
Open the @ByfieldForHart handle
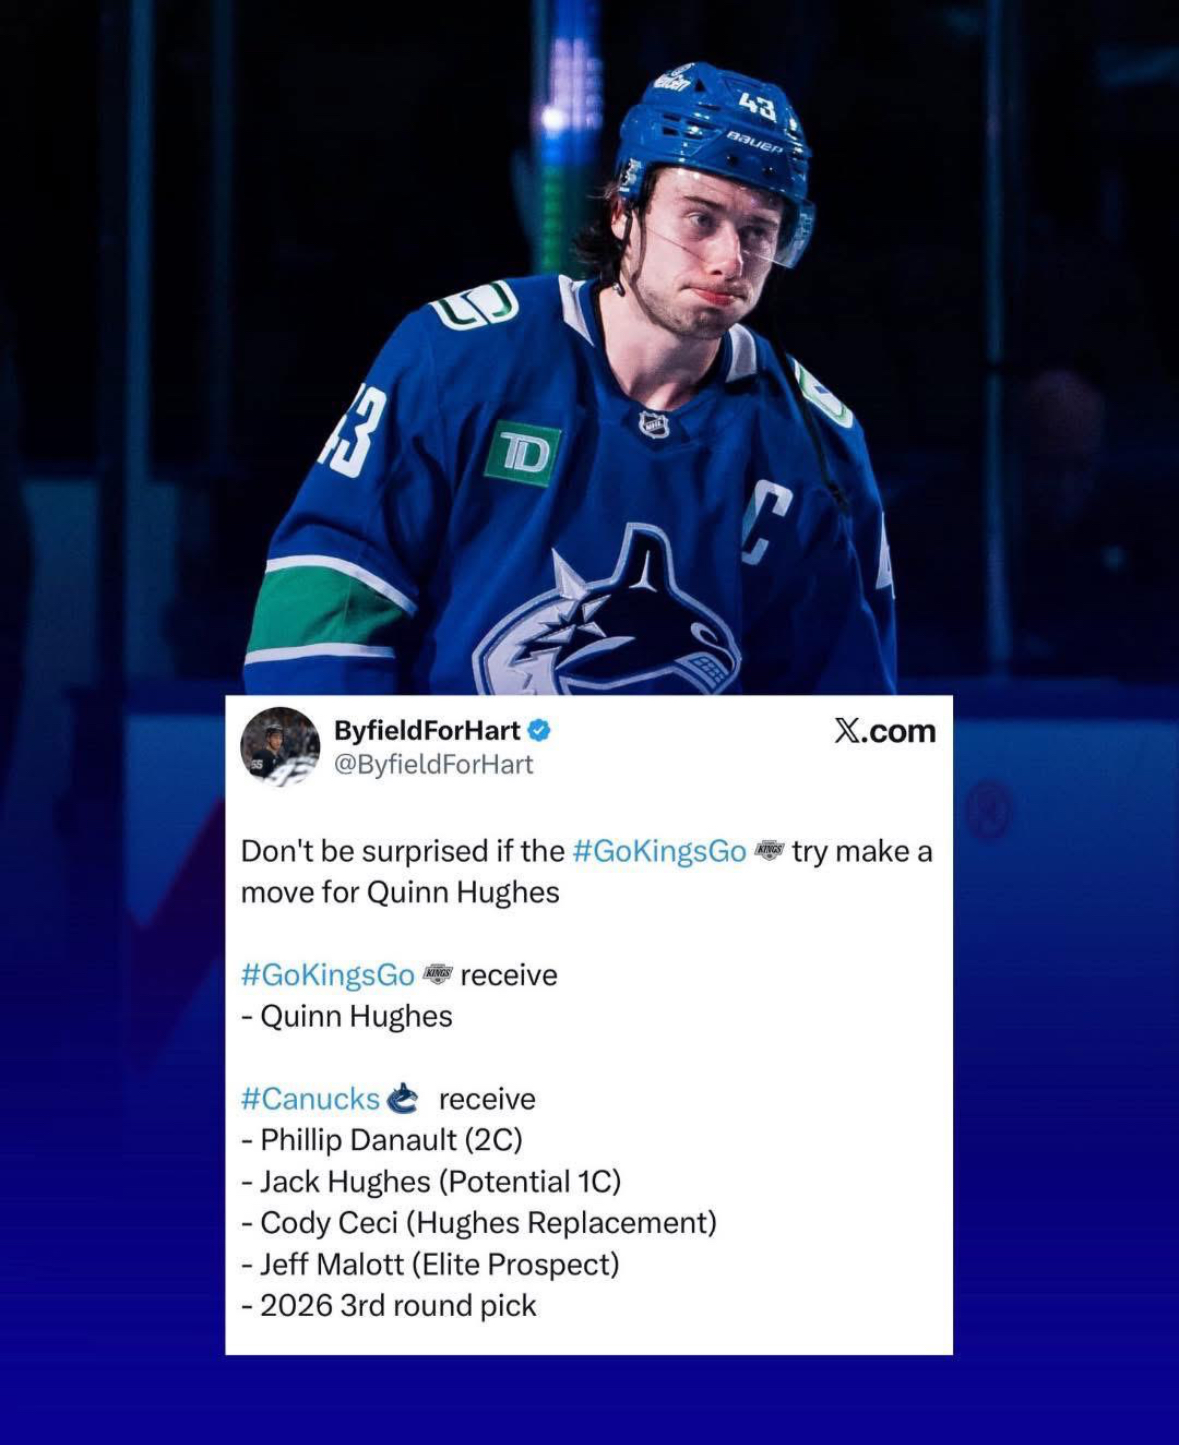click(x=433, y=764)
